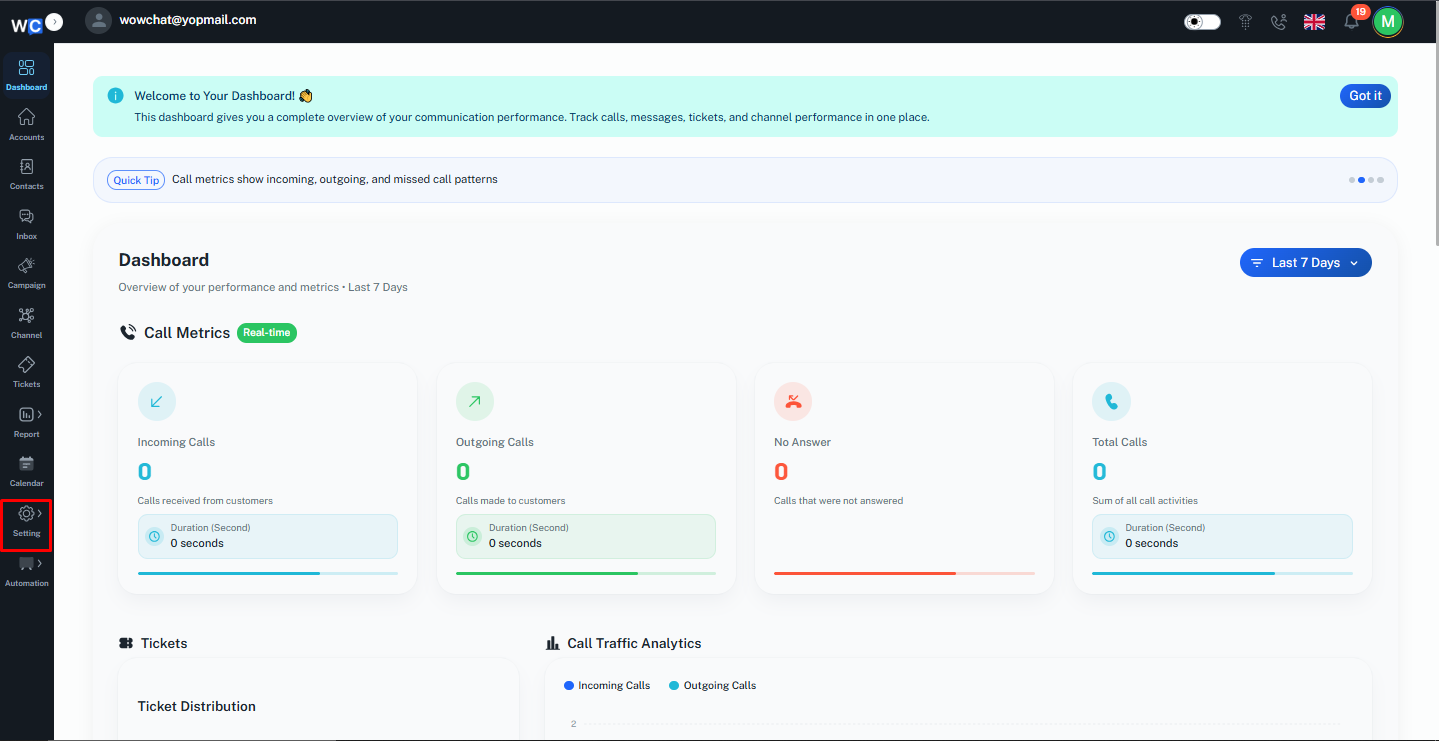
Task: Toggle the Outgoing Calls legend series
Action: tap(713, 685)
